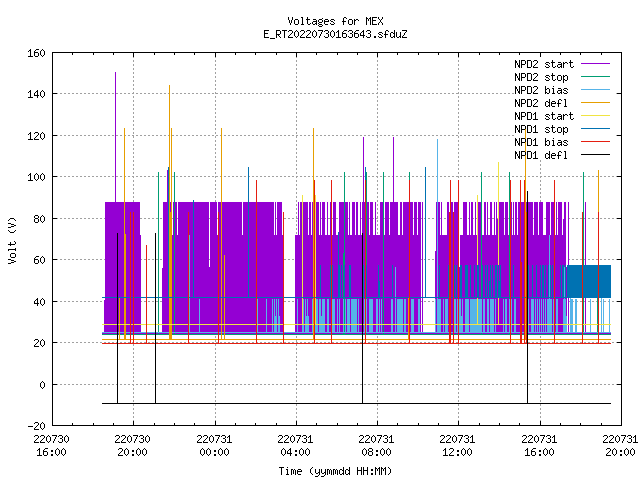The height and width of the screenshot is (480, 640).
Task: Click the 220730 20:00 time tick label
Action: click(132, 446)
